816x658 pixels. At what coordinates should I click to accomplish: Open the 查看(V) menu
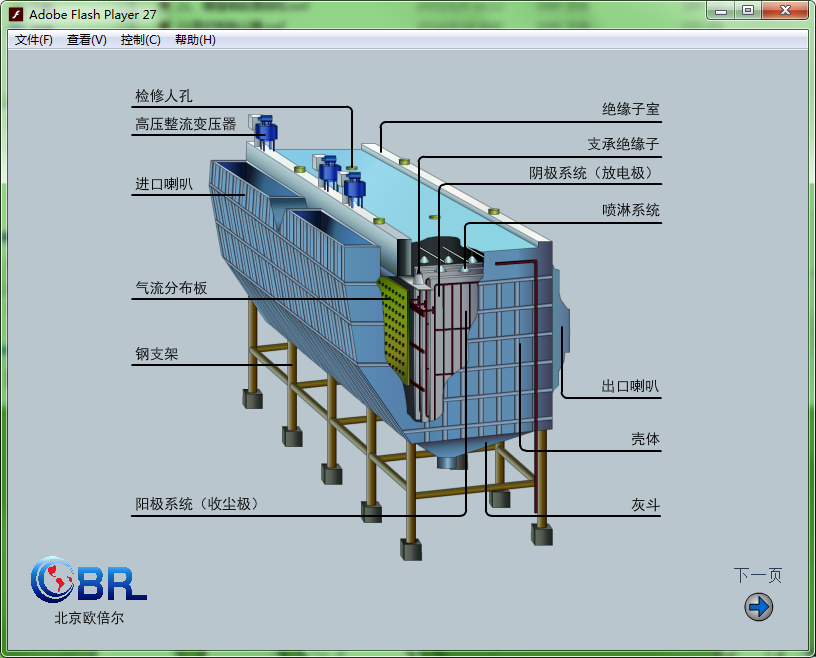tap(87, 40)
